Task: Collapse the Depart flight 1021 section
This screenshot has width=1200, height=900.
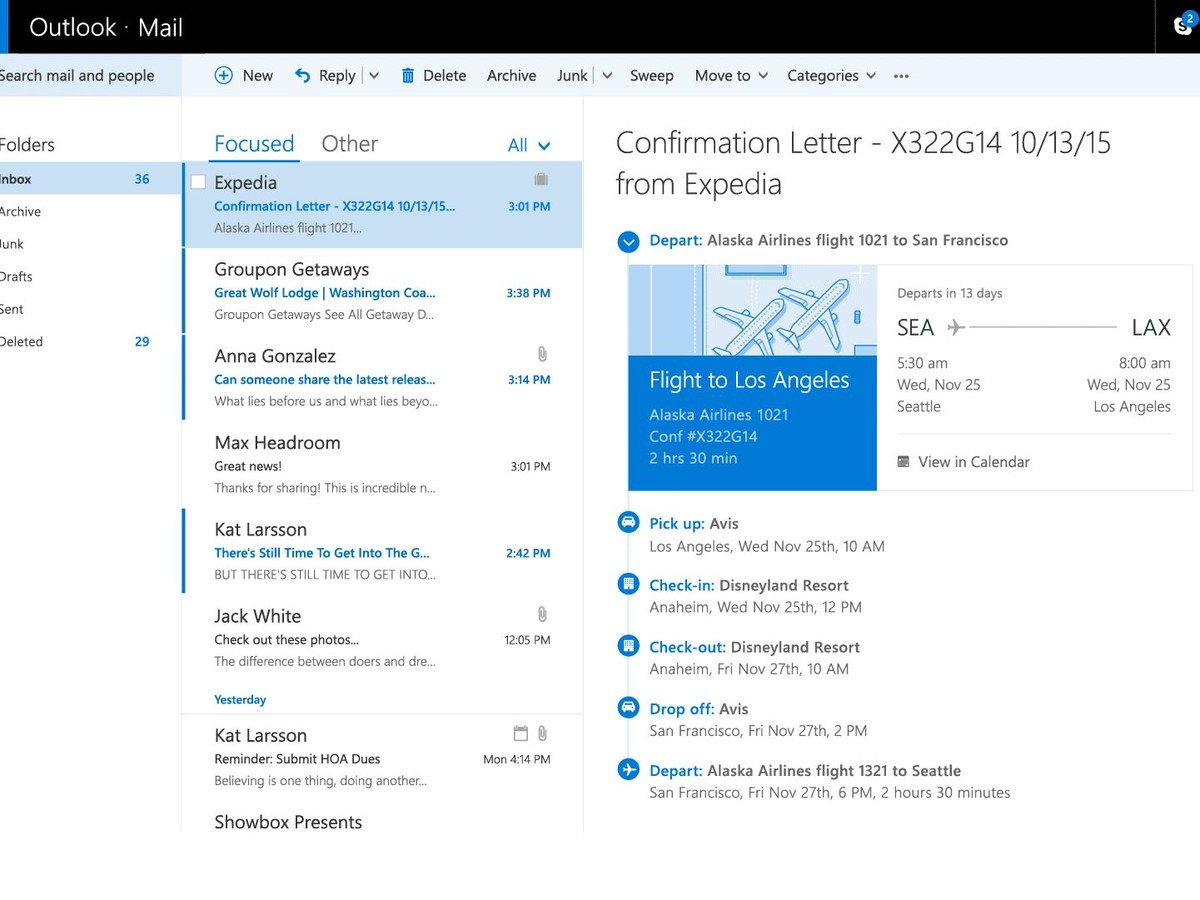Action: point(628,241)
